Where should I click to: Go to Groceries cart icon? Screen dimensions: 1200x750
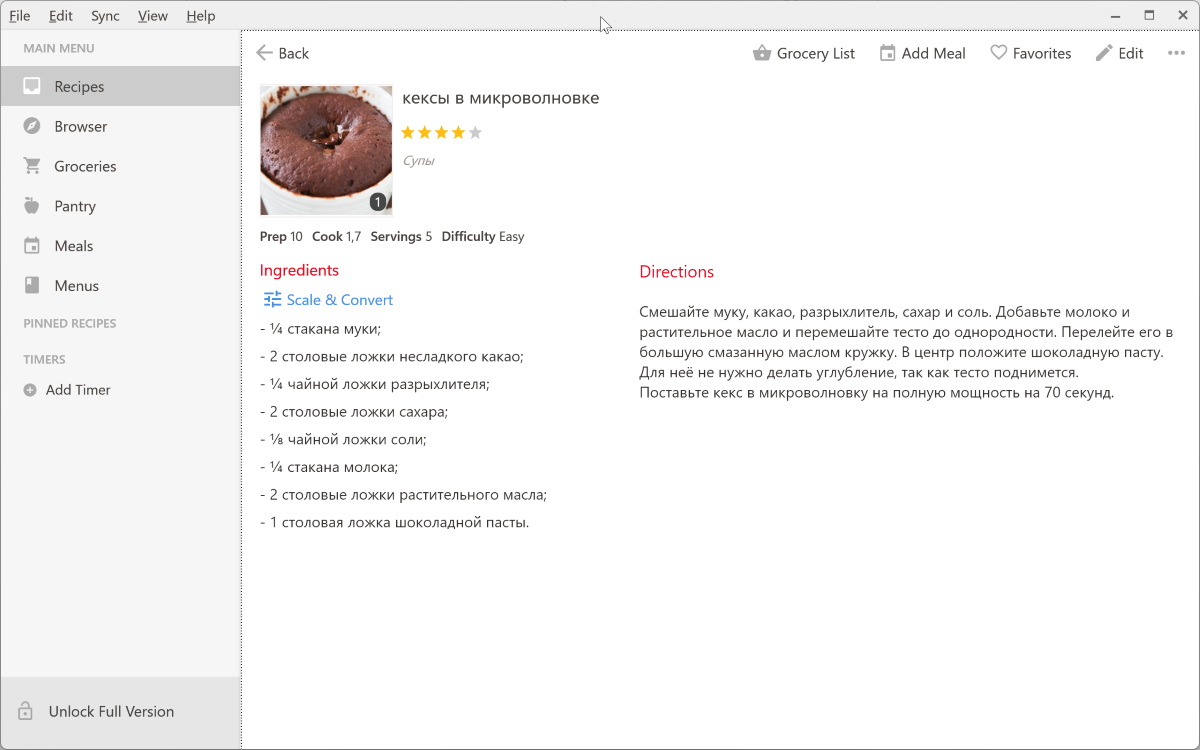(x=32, y=166)
